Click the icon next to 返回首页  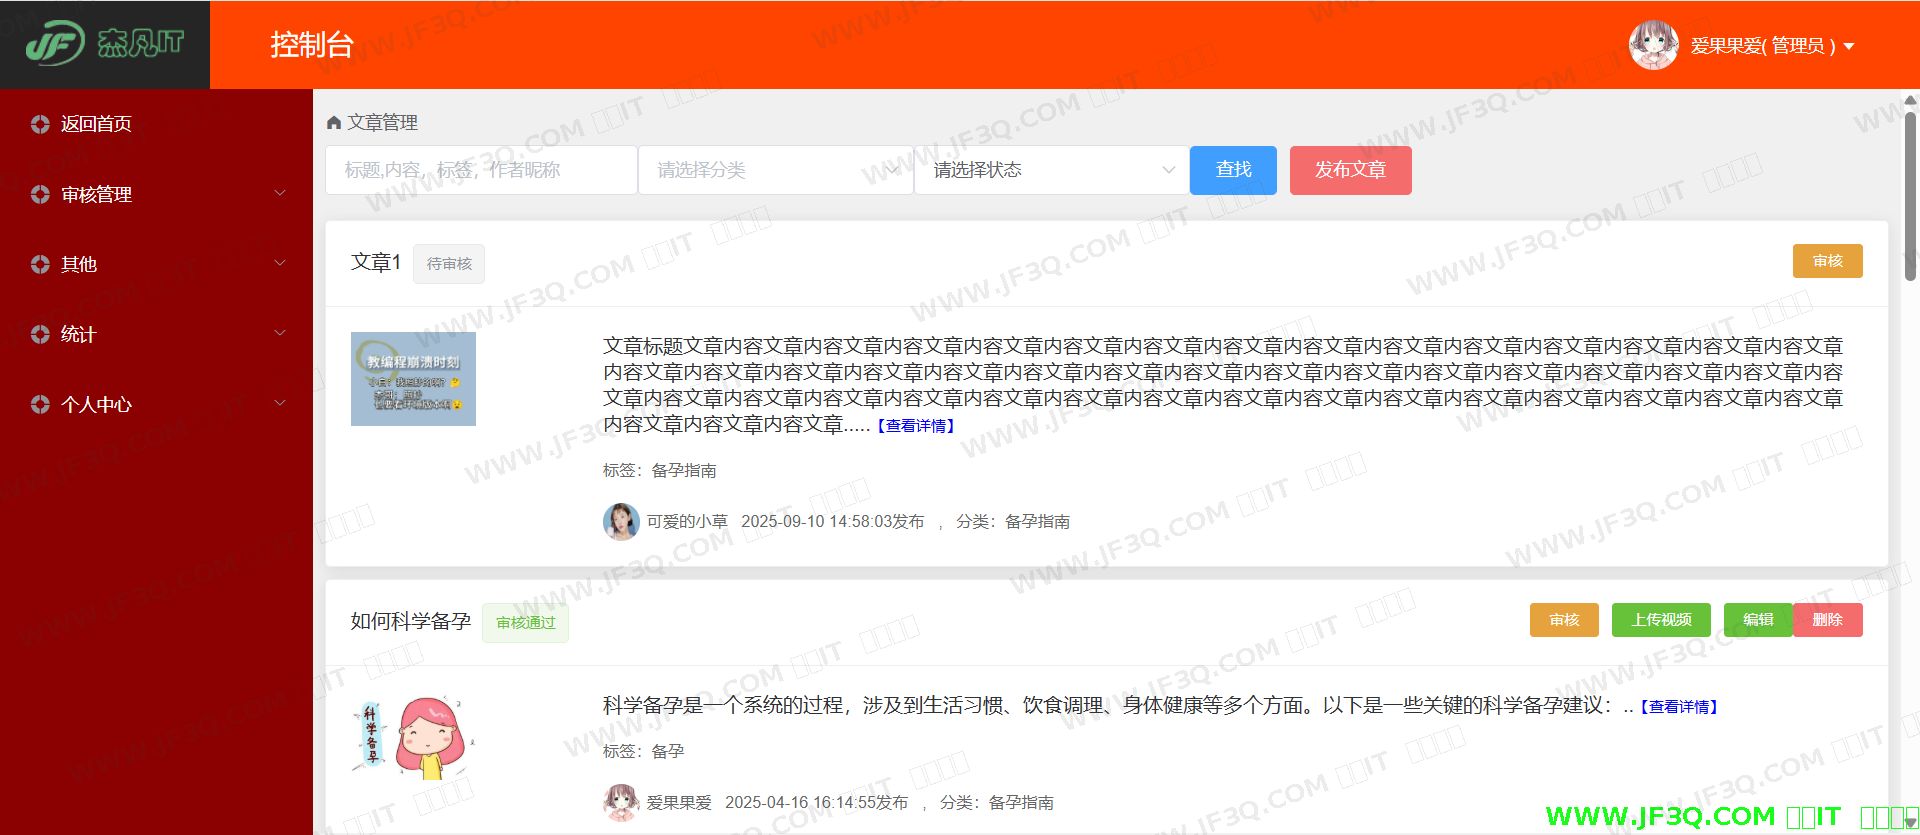click(x=40, y=124)
